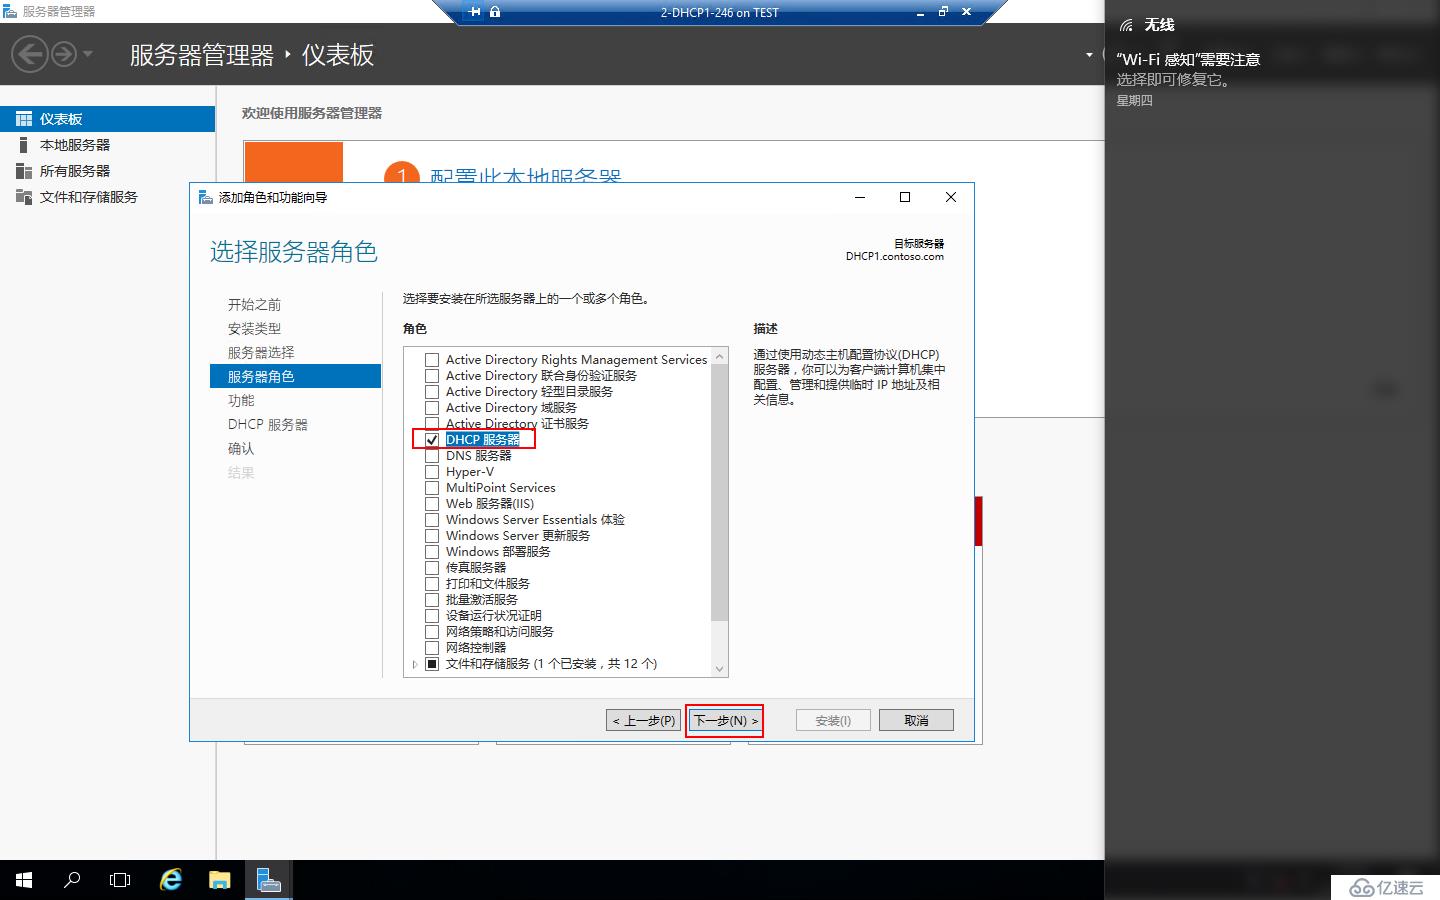The width and height of the screenshot is (1440, 900).
Task: Open taskbar search
Action: pos(72,880)
